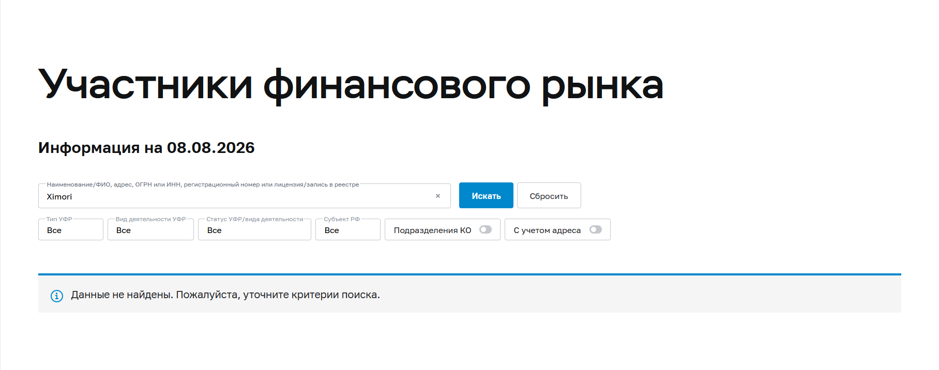Image resolution: width=939 pixels, height=370 pixels.
Task: Open the Статус УФР/вида деятельности dropdown
Action: pyautogui.click(x=255, y=230)
